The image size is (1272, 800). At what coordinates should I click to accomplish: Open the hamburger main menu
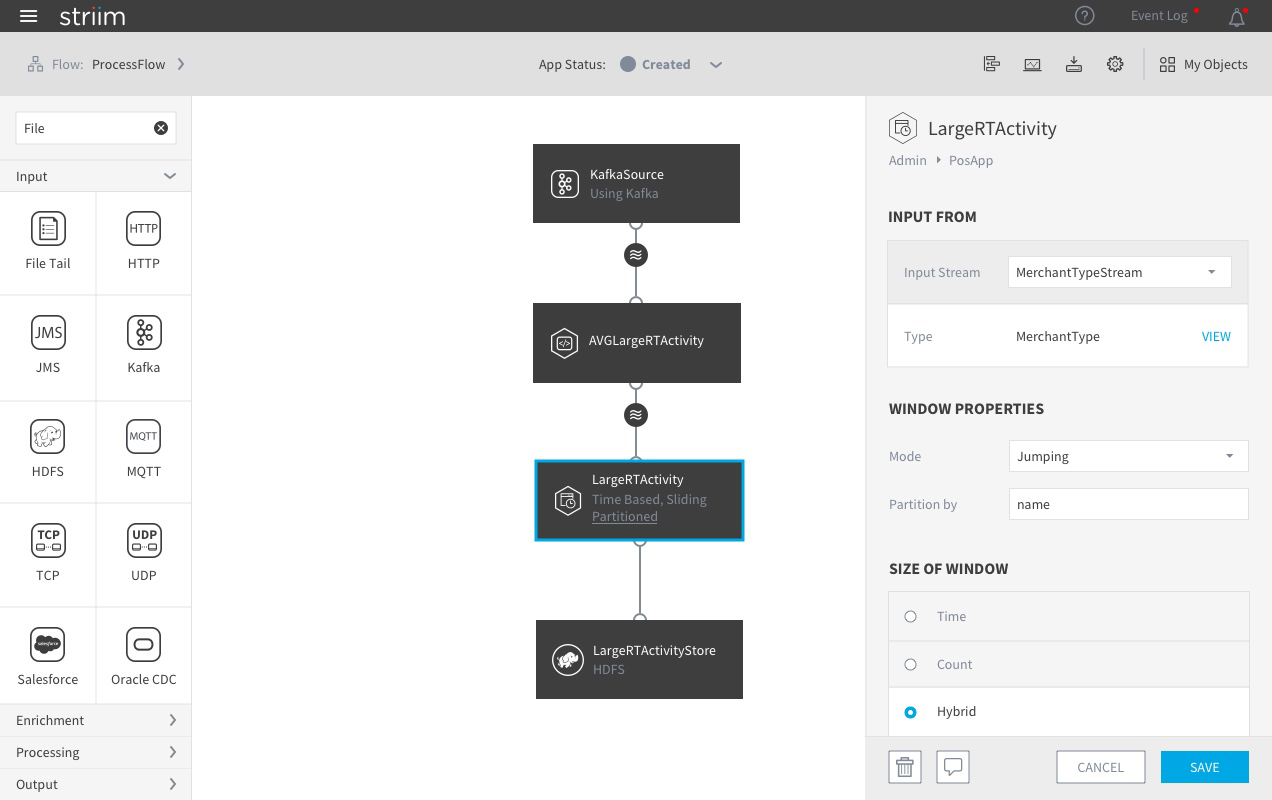[28, 16]
